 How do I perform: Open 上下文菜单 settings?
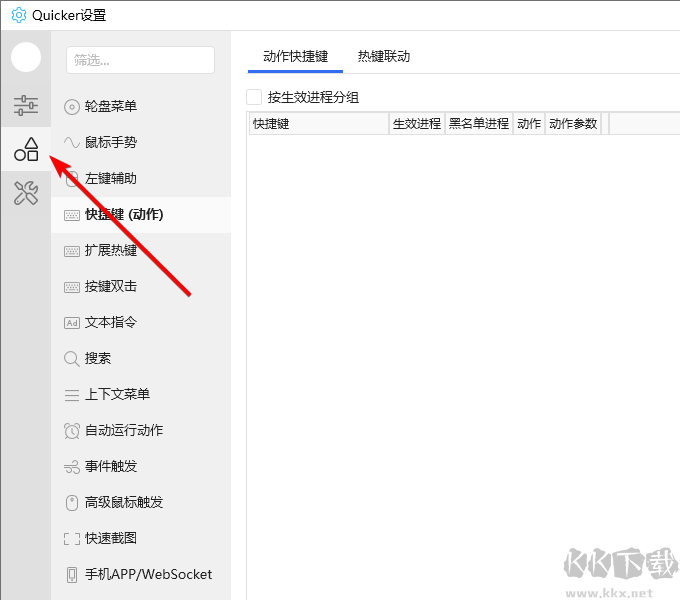tap(141, 395)
